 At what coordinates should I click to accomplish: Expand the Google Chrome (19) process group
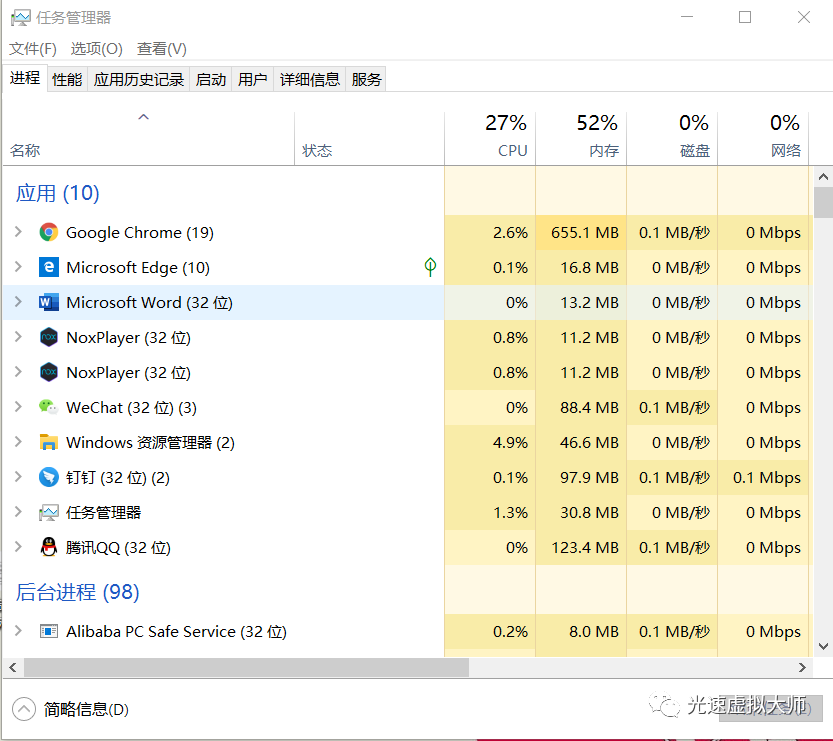[18, 232]
